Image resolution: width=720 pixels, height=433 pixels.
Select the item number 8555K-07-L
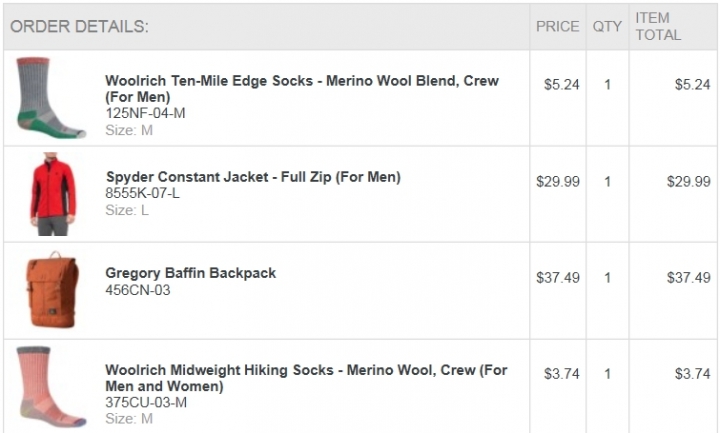tap(142, 193)
